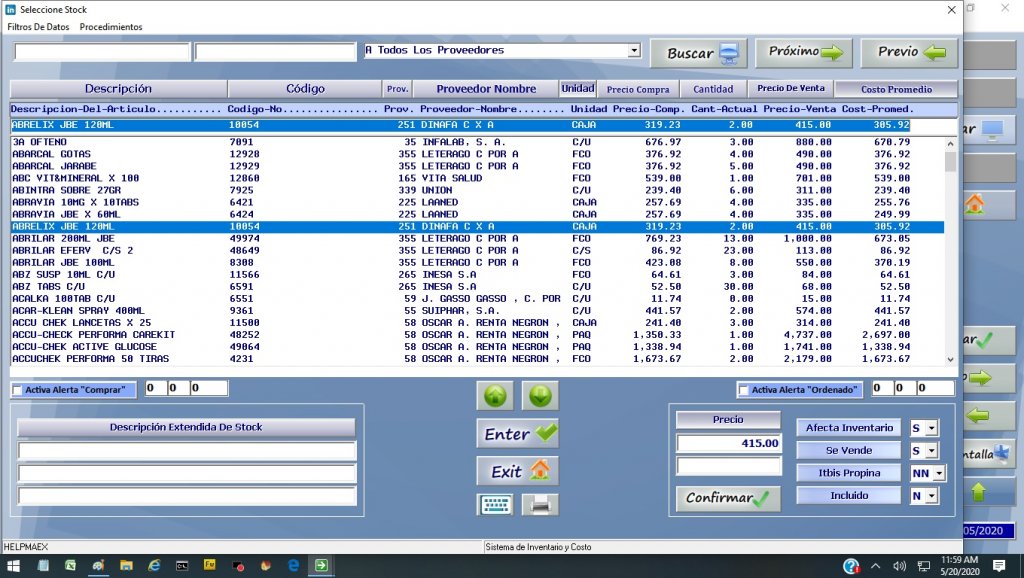Expand the Incluido dropdown
The image size is (1024, 578).
pos(932,495)
